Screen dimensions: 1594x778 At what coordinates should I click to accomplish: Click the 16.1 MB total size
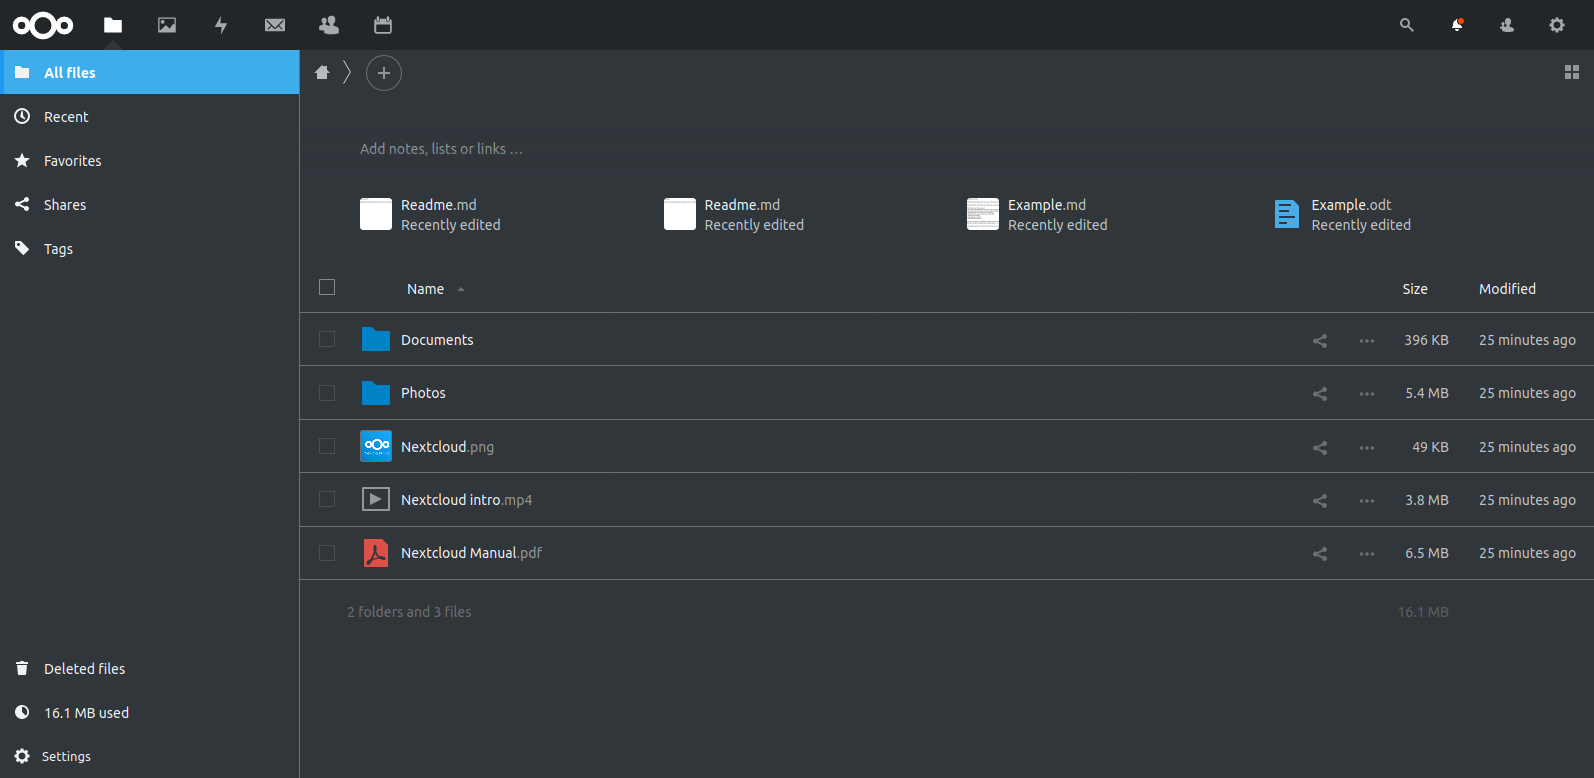1423,612
